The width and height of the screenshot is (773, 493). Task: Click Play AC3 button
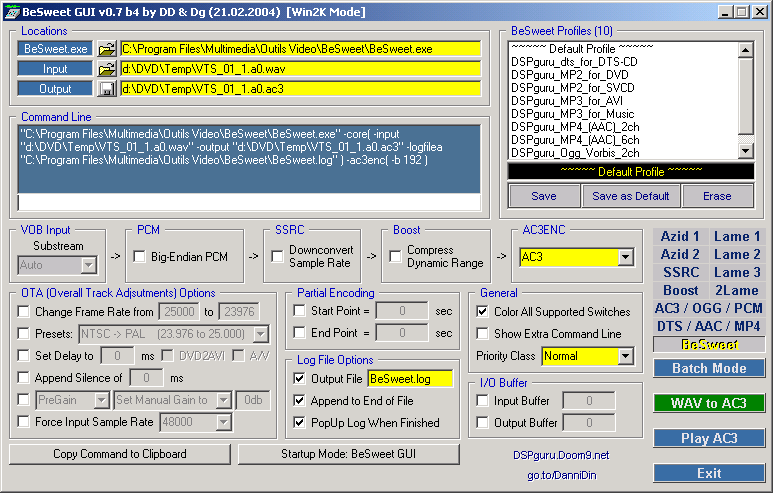click(709, 438)
